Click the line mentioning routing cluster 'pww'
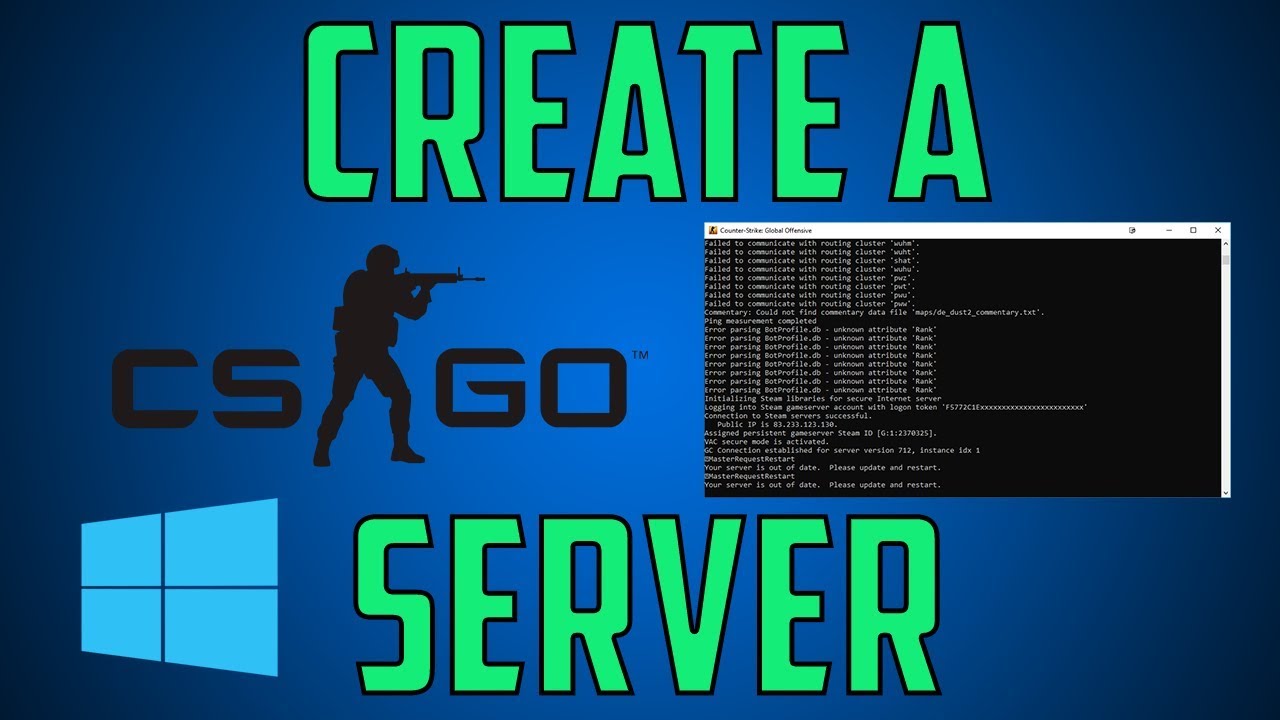Screen dimensions: 1280x720 coord(810,303)
